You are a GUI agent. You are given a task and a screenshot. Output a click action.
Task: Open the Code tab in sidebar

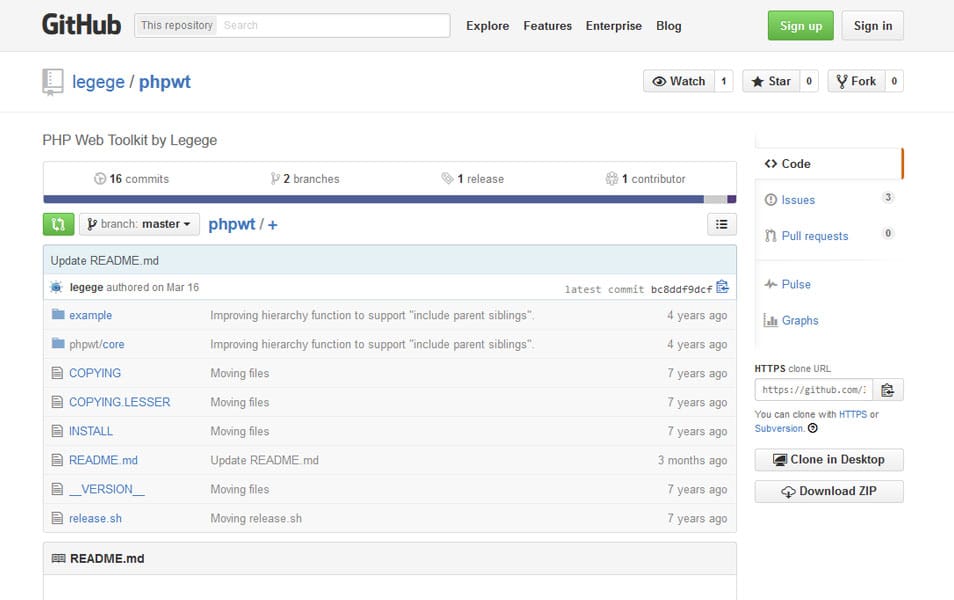pyautogui.click(x=829, y=164)
